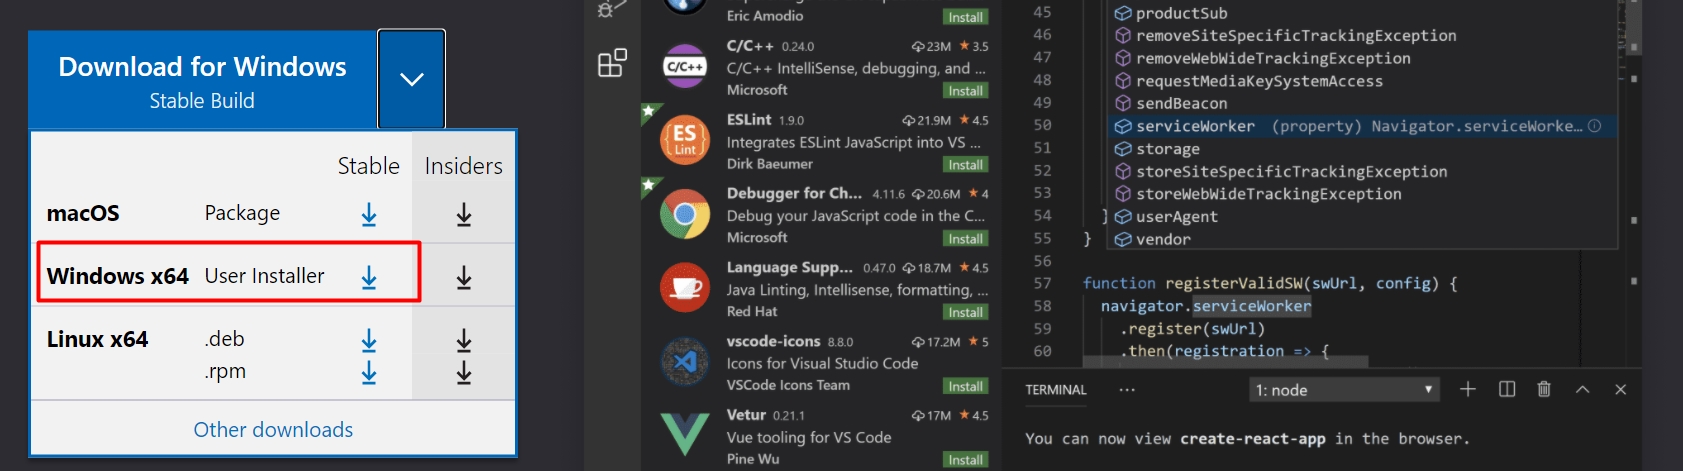1683x471 pixels.
Task: Download Windows x64 Stable User Installer
Action: point(369,277)
